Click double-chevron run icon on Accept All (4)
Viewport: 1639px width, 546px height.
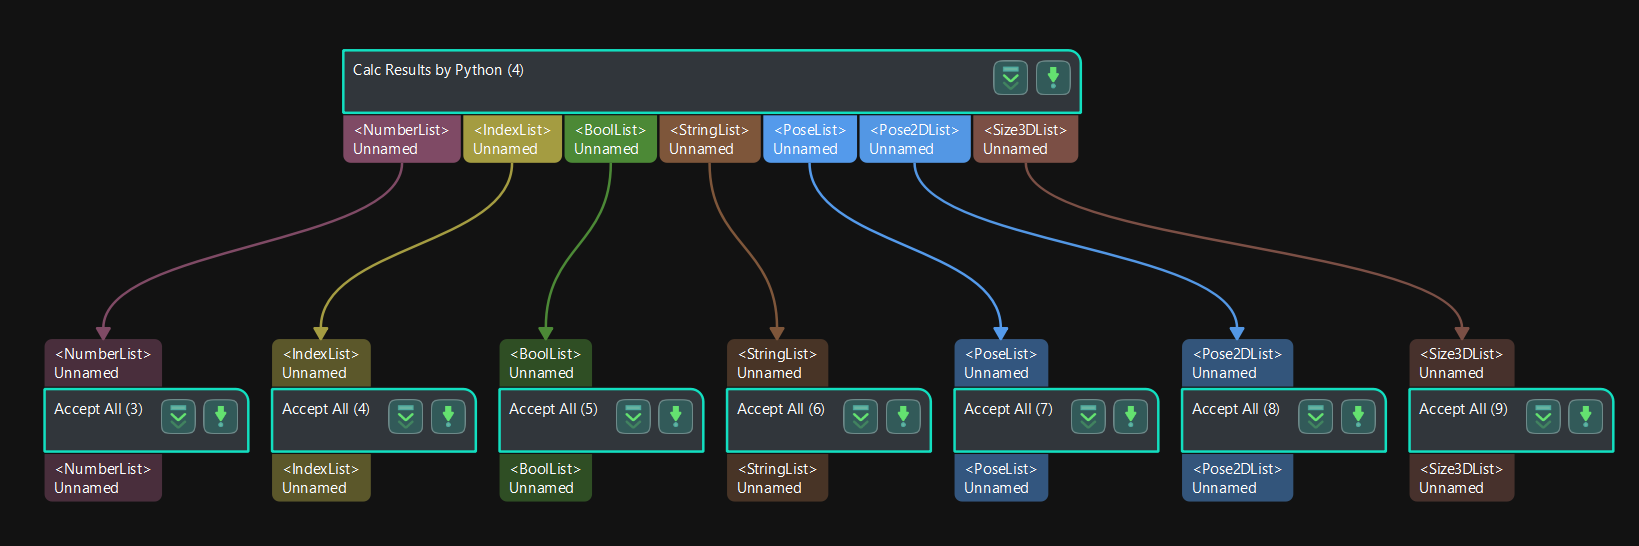[405, 416]
